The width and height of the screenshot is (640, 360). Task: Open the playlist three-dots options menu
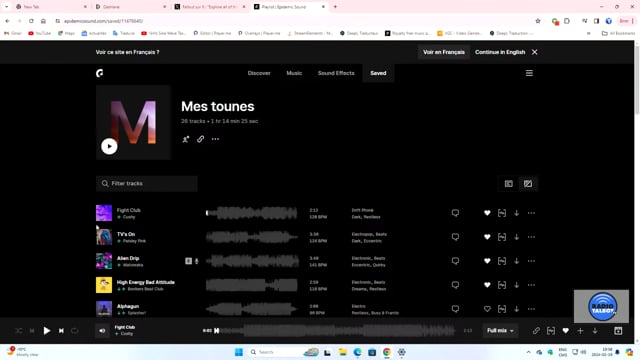(x=215, y=139)
